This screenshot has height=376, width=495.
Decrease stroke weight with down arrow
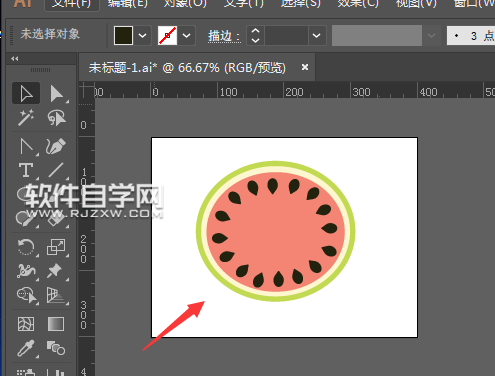[x=255, y=40]
